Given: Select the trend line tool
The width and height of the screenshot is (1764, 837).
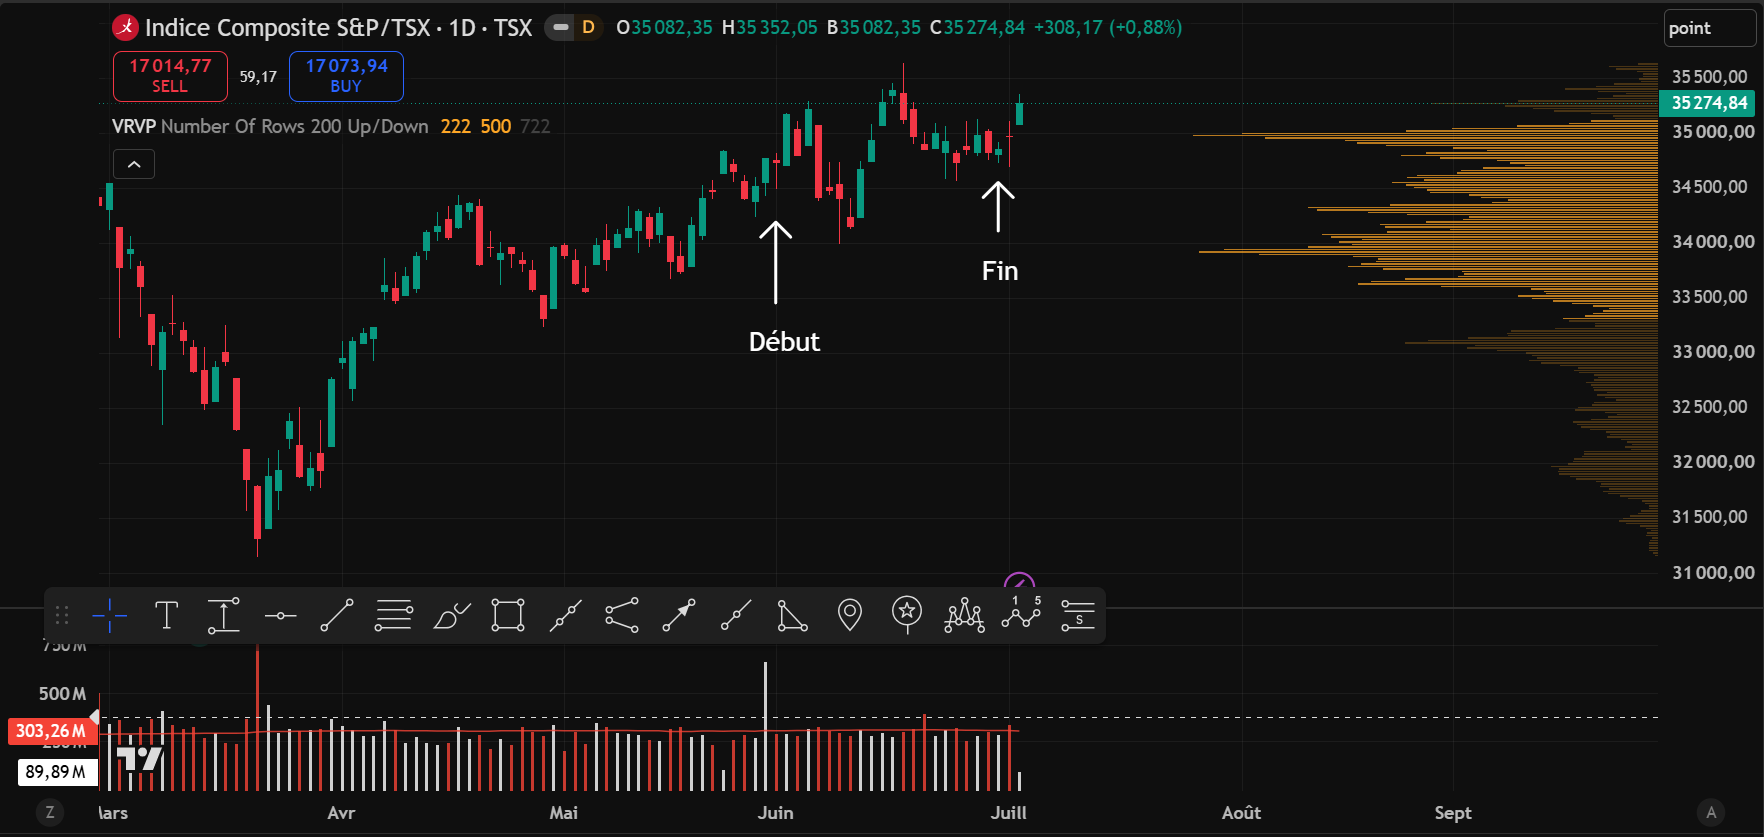Looking at the screenshot, I should tap(337, 615).
